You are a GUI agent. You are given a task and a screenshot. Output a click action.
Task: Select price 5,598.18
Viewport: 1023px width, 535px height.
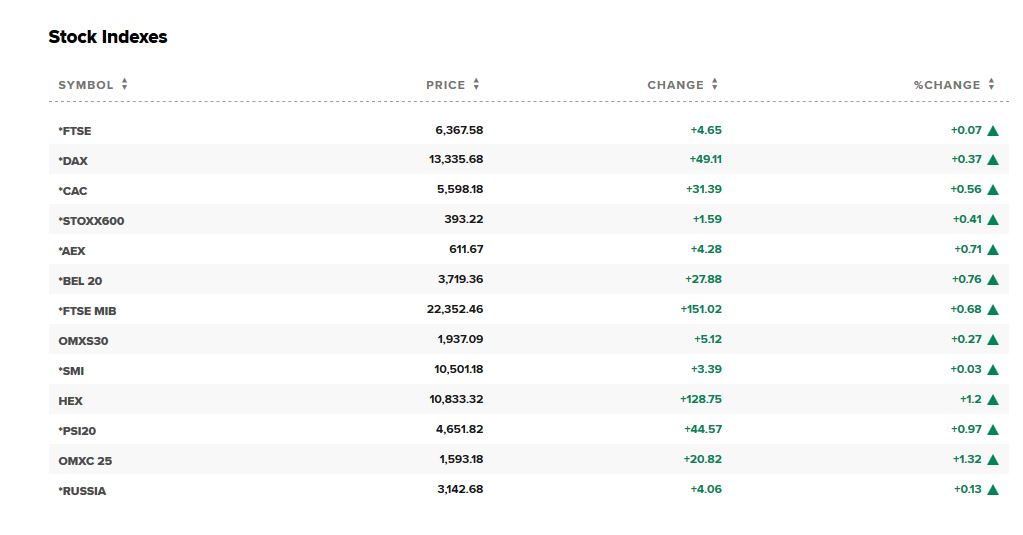(x=460, y=189)
